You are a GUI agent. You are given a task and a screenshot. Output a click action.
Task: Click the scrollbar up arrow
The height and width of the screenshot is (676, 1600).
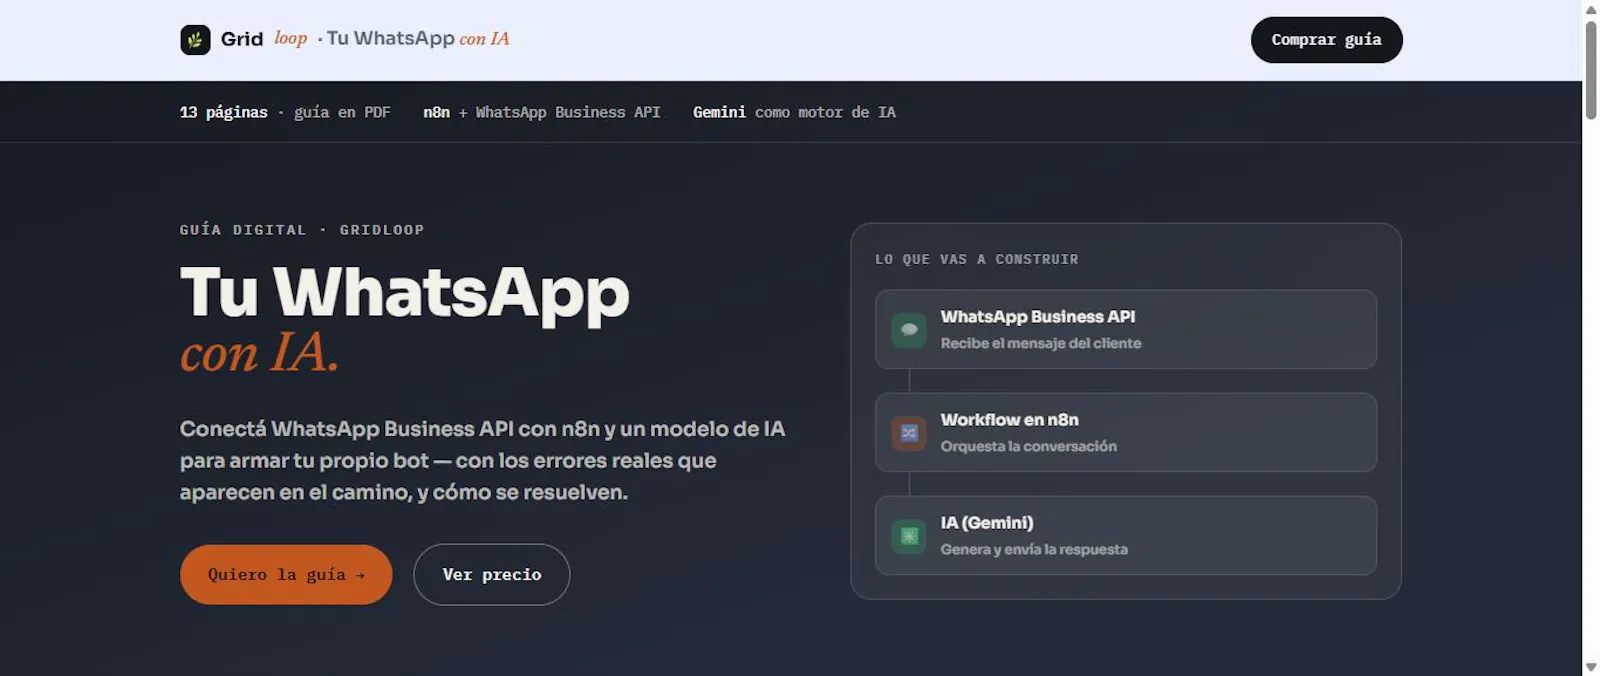(x=1591, y=9)
